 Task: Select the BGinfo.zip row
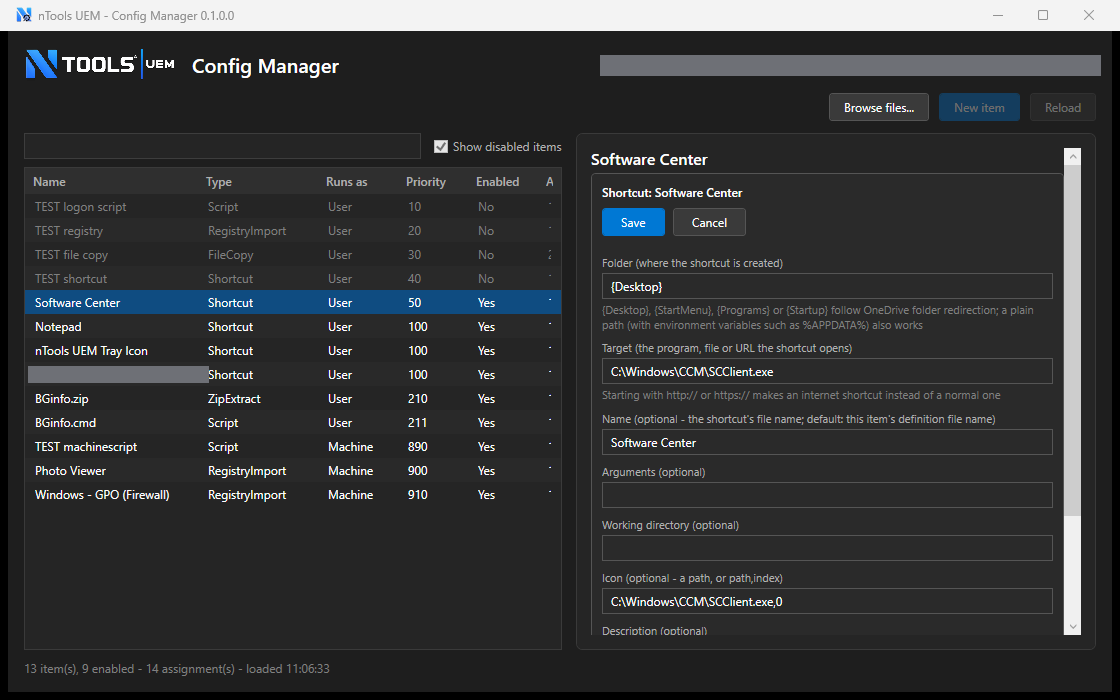coord(293,399)
